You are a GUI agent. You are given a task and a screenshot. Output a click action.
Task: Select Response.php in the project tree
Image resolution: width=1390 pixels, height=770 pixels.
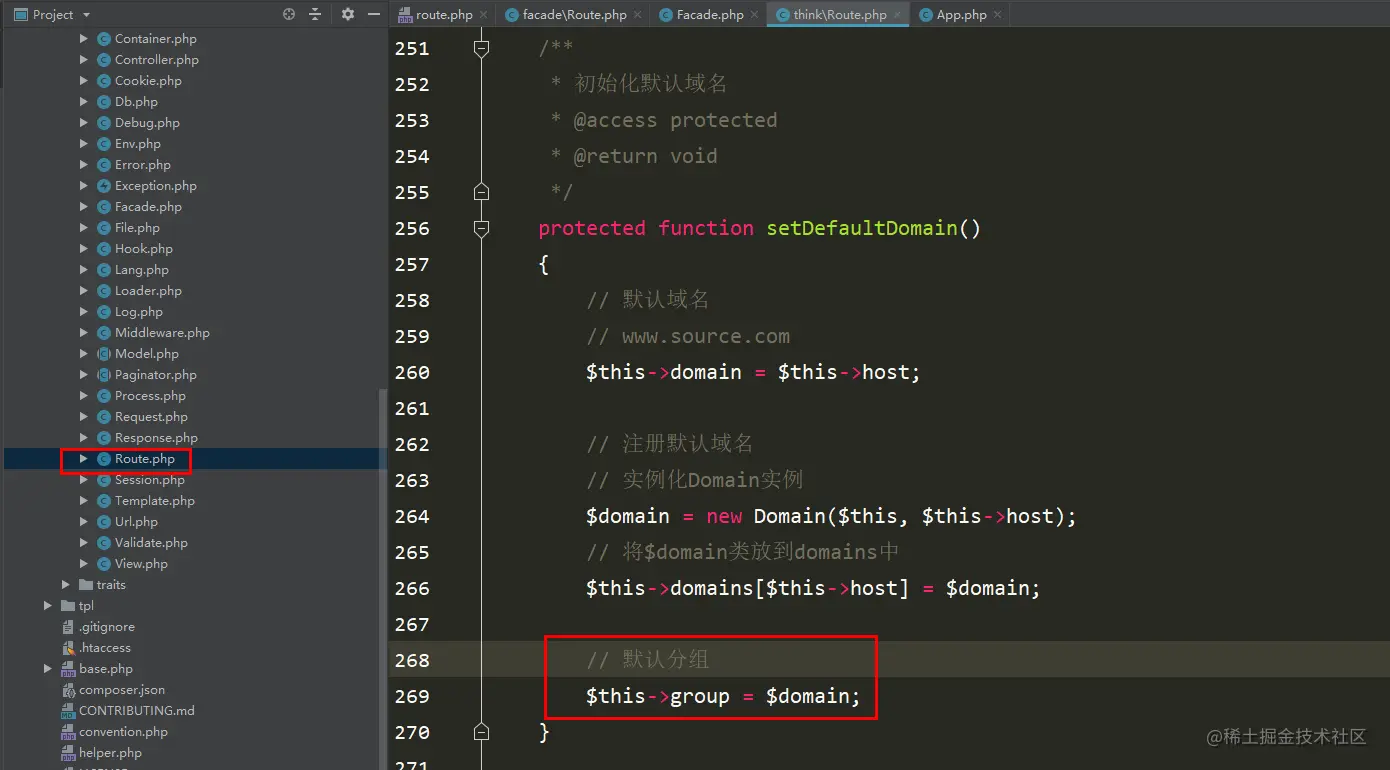coord(156,438)
